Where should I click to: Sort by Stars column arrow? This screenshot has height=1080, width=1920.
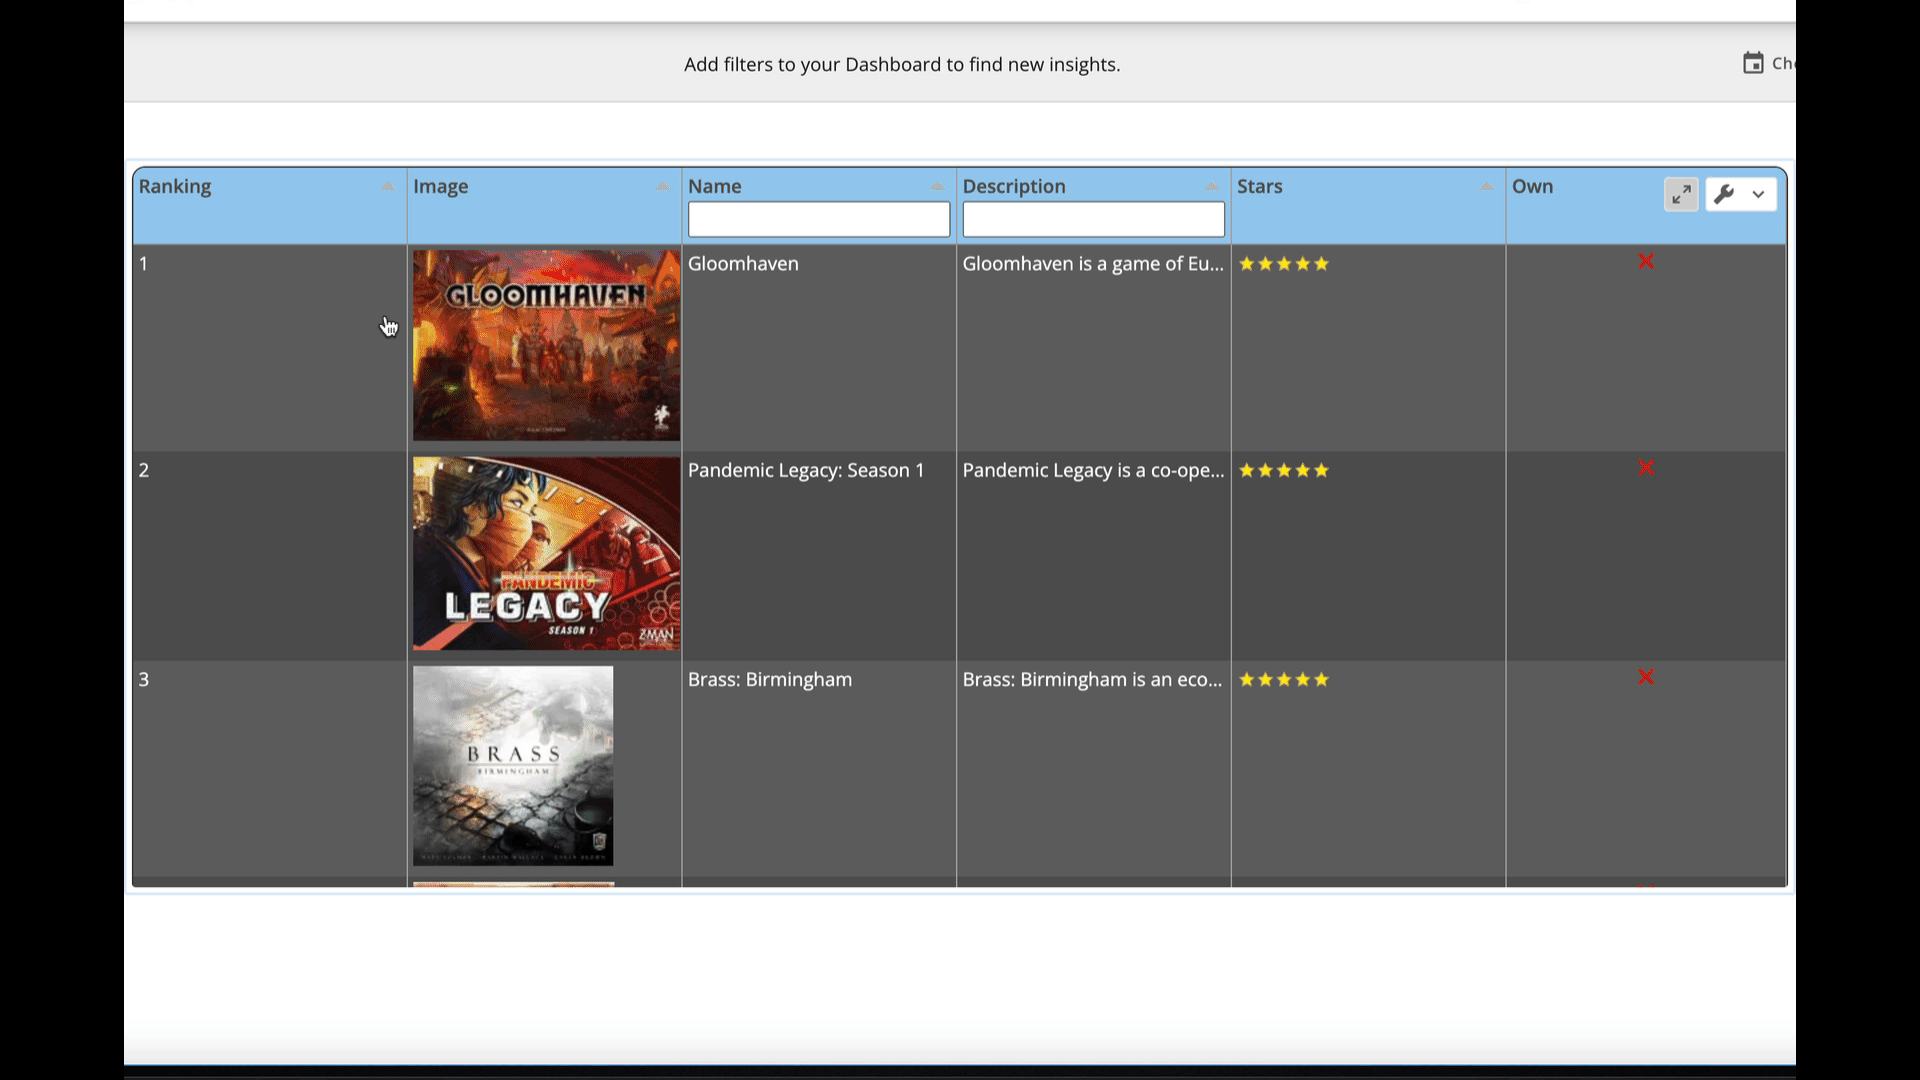tap(1487, 187)
